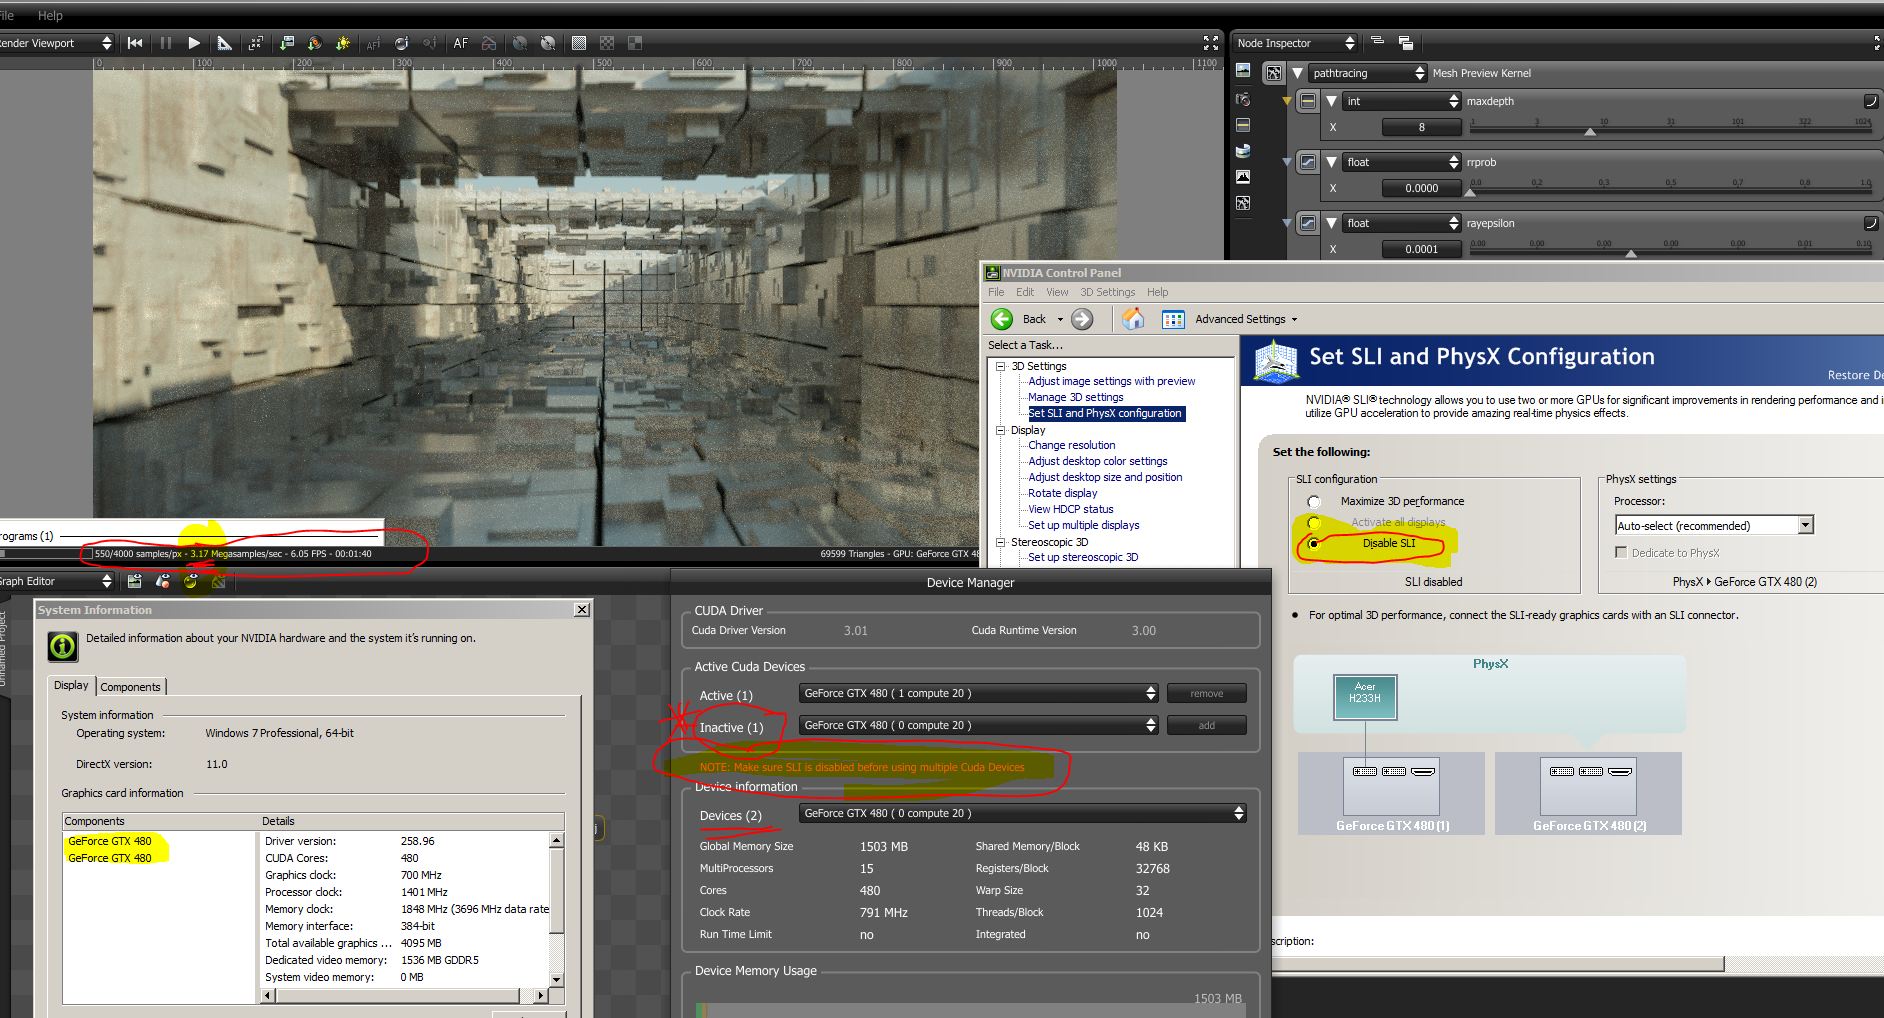Screen dimensions: 1884x1018
Task: Click the overlapping windows icon in Node Inspector
Action: (x=1405, y=43)
